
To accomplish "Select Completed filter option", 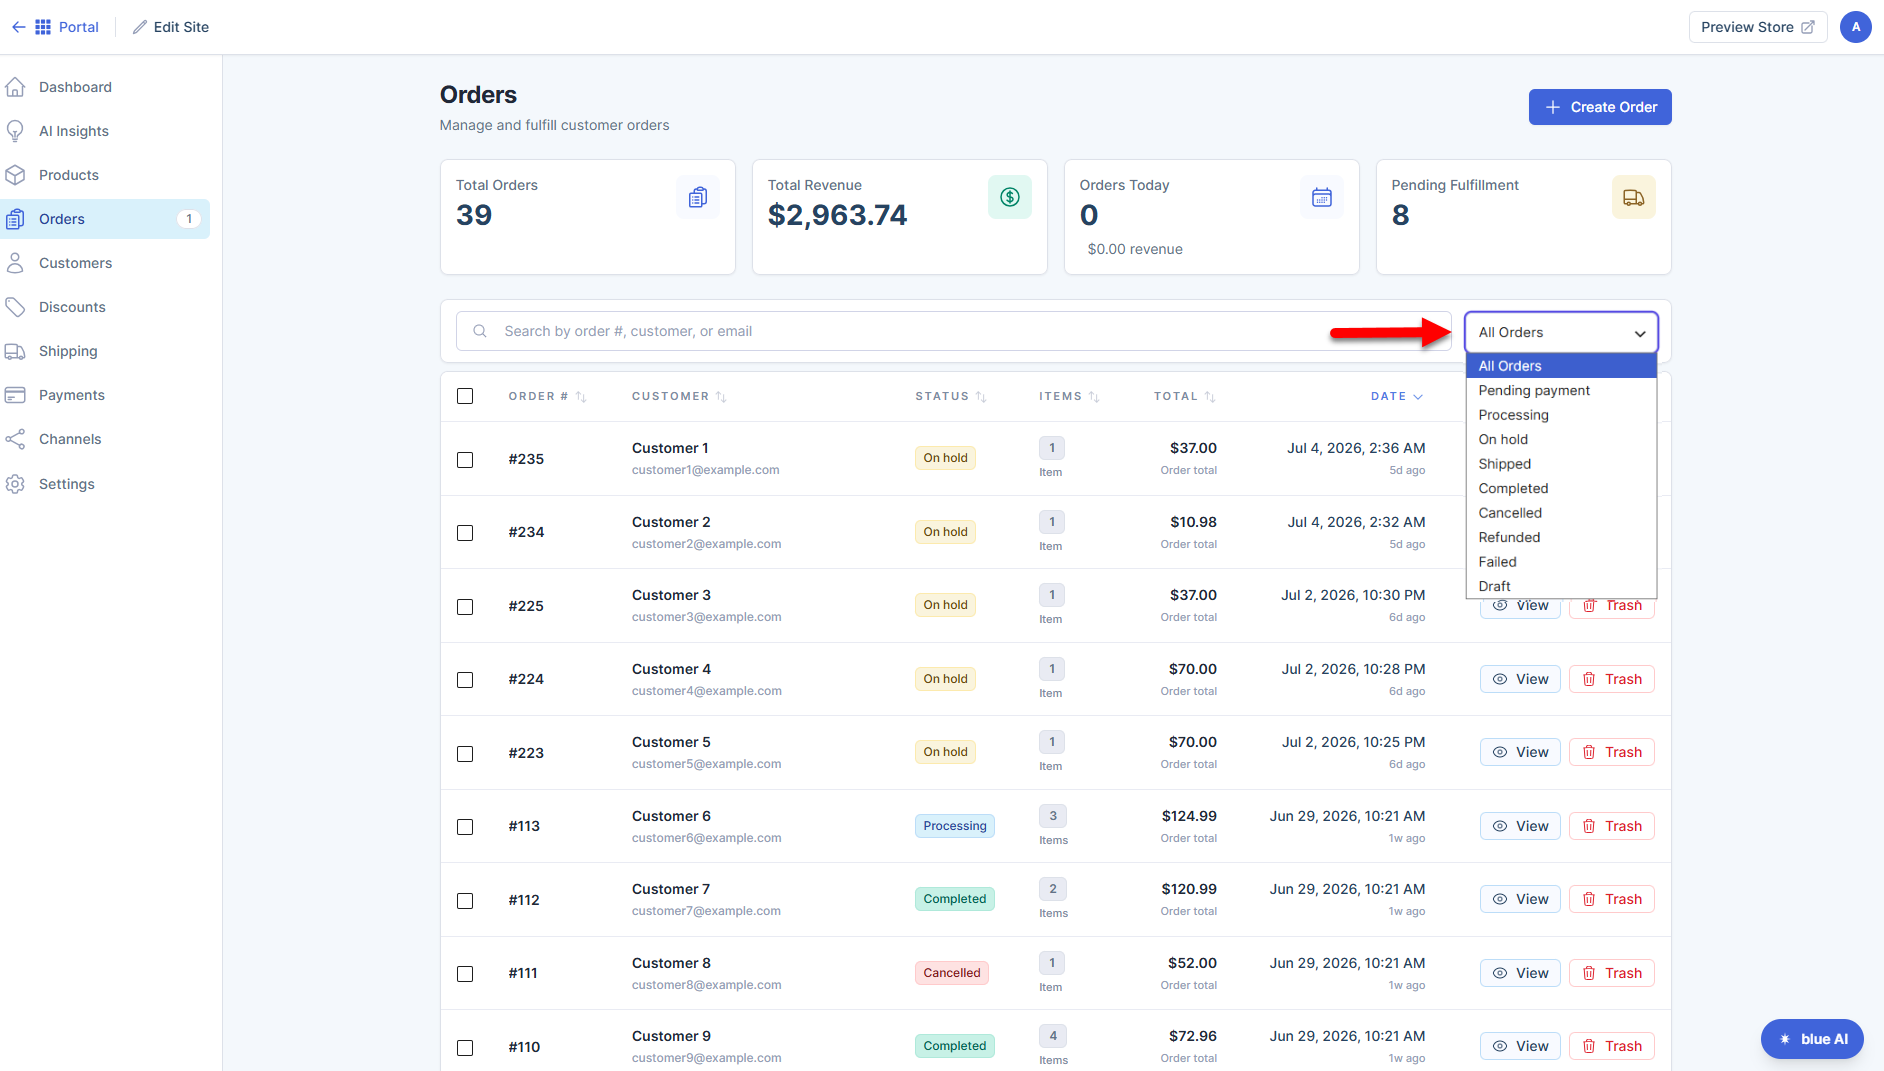I will (1561, 488).
